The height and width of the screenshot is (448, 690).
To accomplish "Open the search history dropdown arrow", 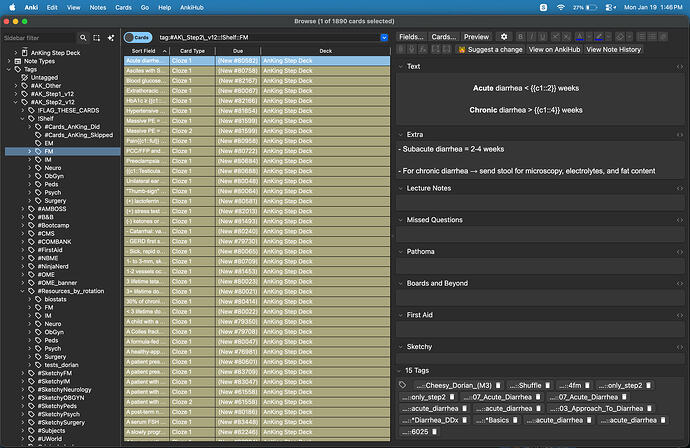I will coord(384,37).
